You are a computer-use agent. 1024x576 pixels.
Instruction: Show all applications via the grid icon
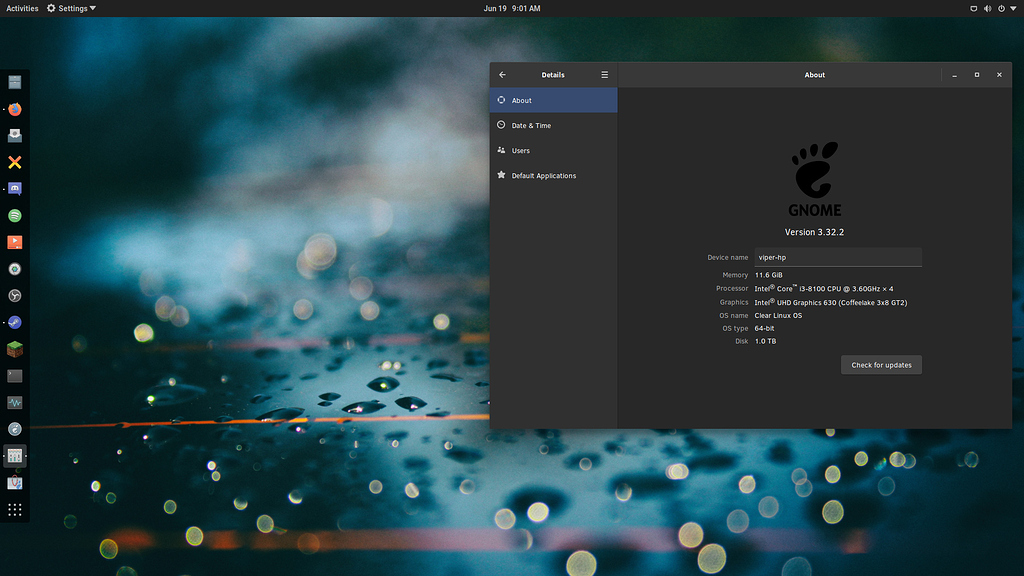tap(14, 510)
